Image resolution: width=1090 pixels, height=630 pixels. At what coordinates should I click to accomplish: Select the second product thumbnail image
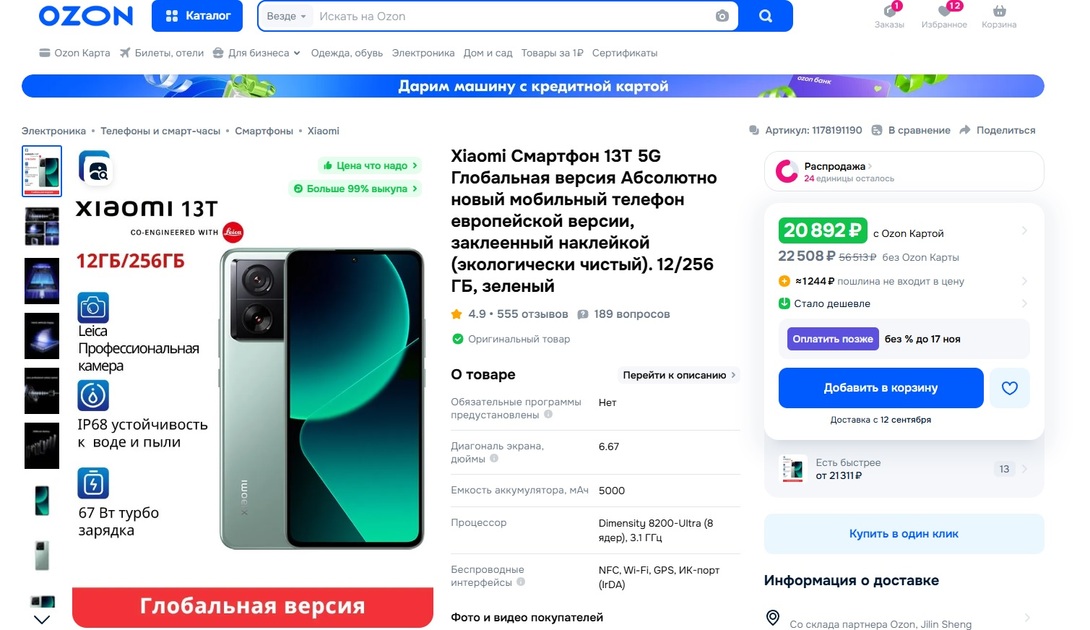pyautogui.click(x=42, y=226)
